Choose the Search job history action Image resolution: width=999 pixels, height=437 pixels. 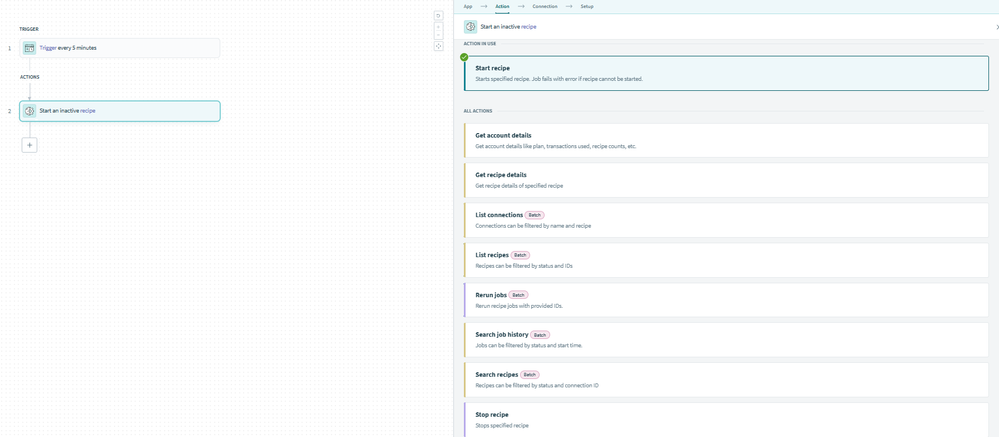pos(726,340)
